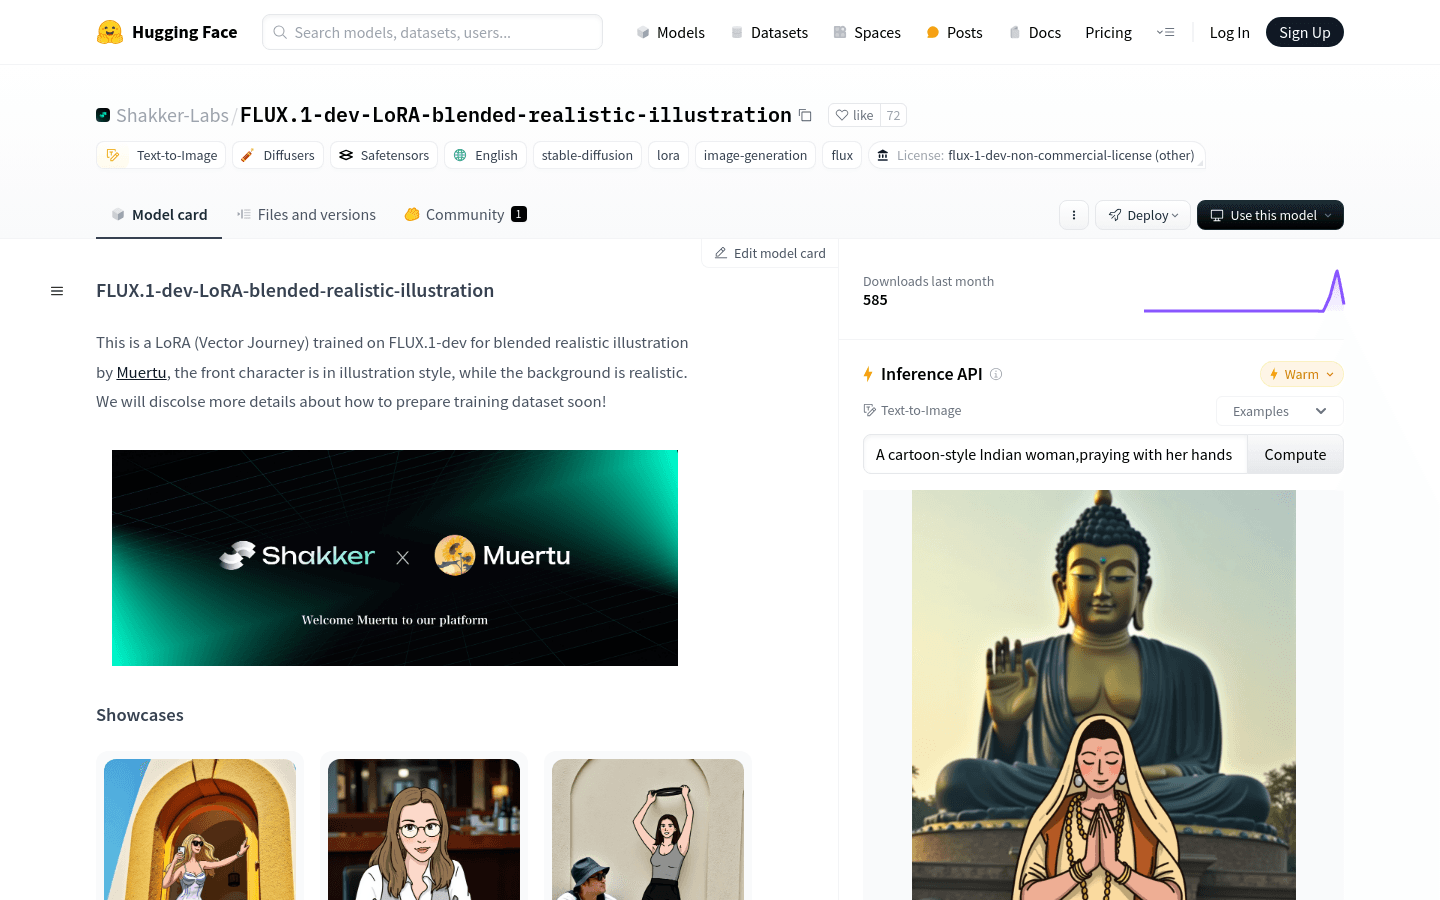Image resolution: width=1440 pixels, height=900 pixels.
Task: Click the Hugging Face logo icon
Action: [110, 32]
